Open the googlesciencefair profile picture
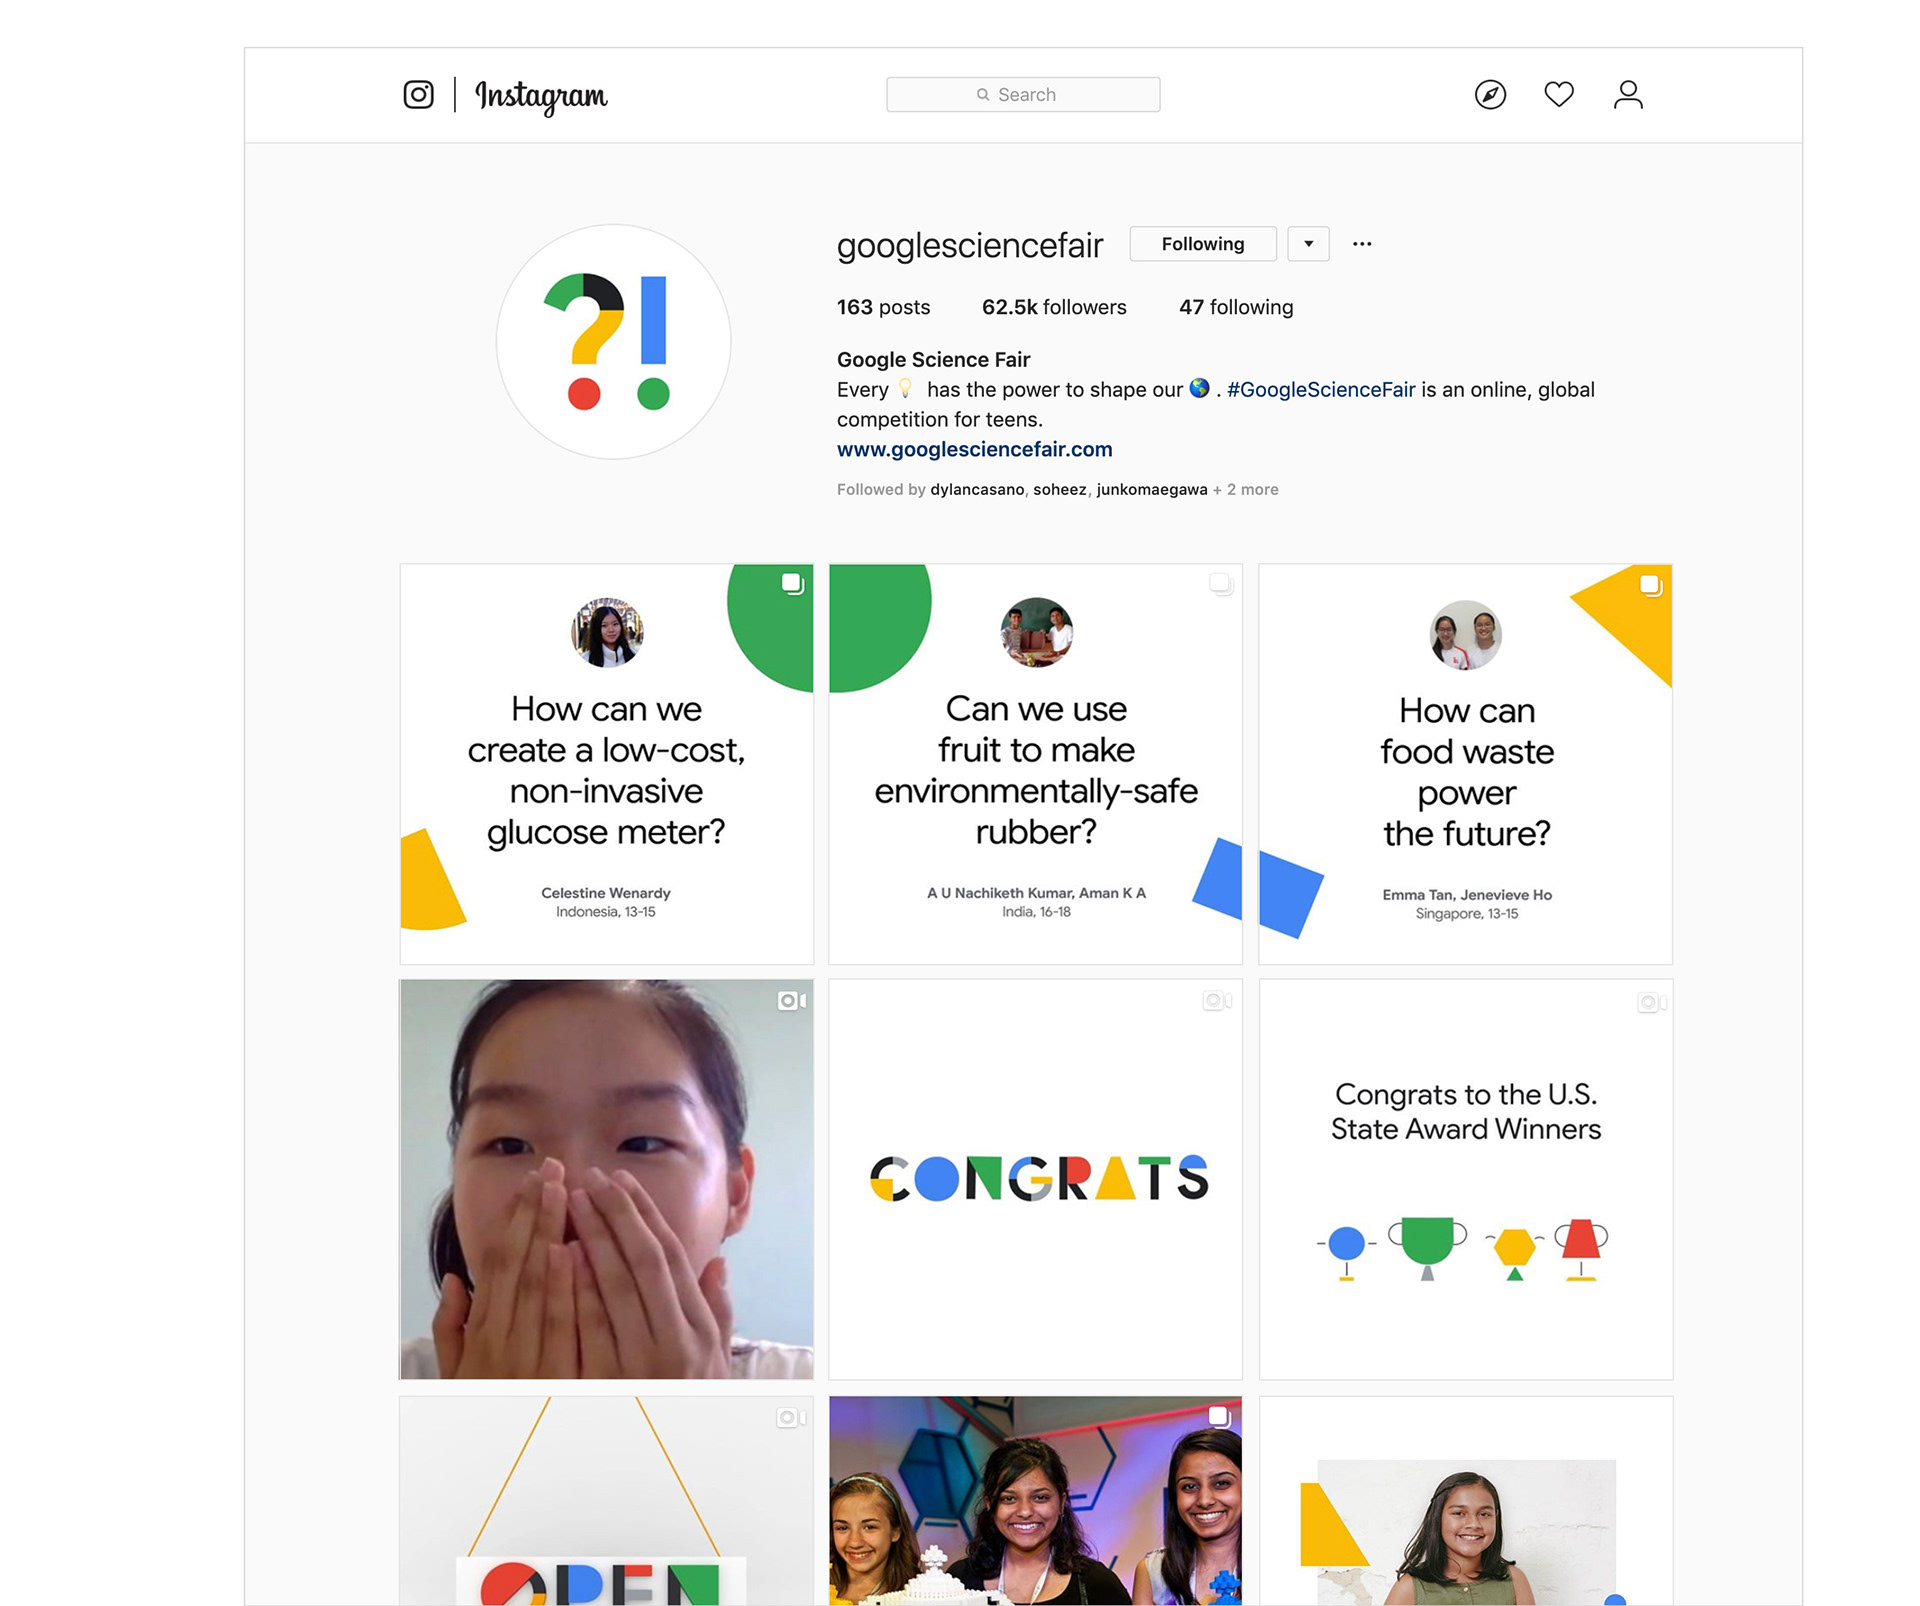 pyautogui.click(x=614, y=342)
